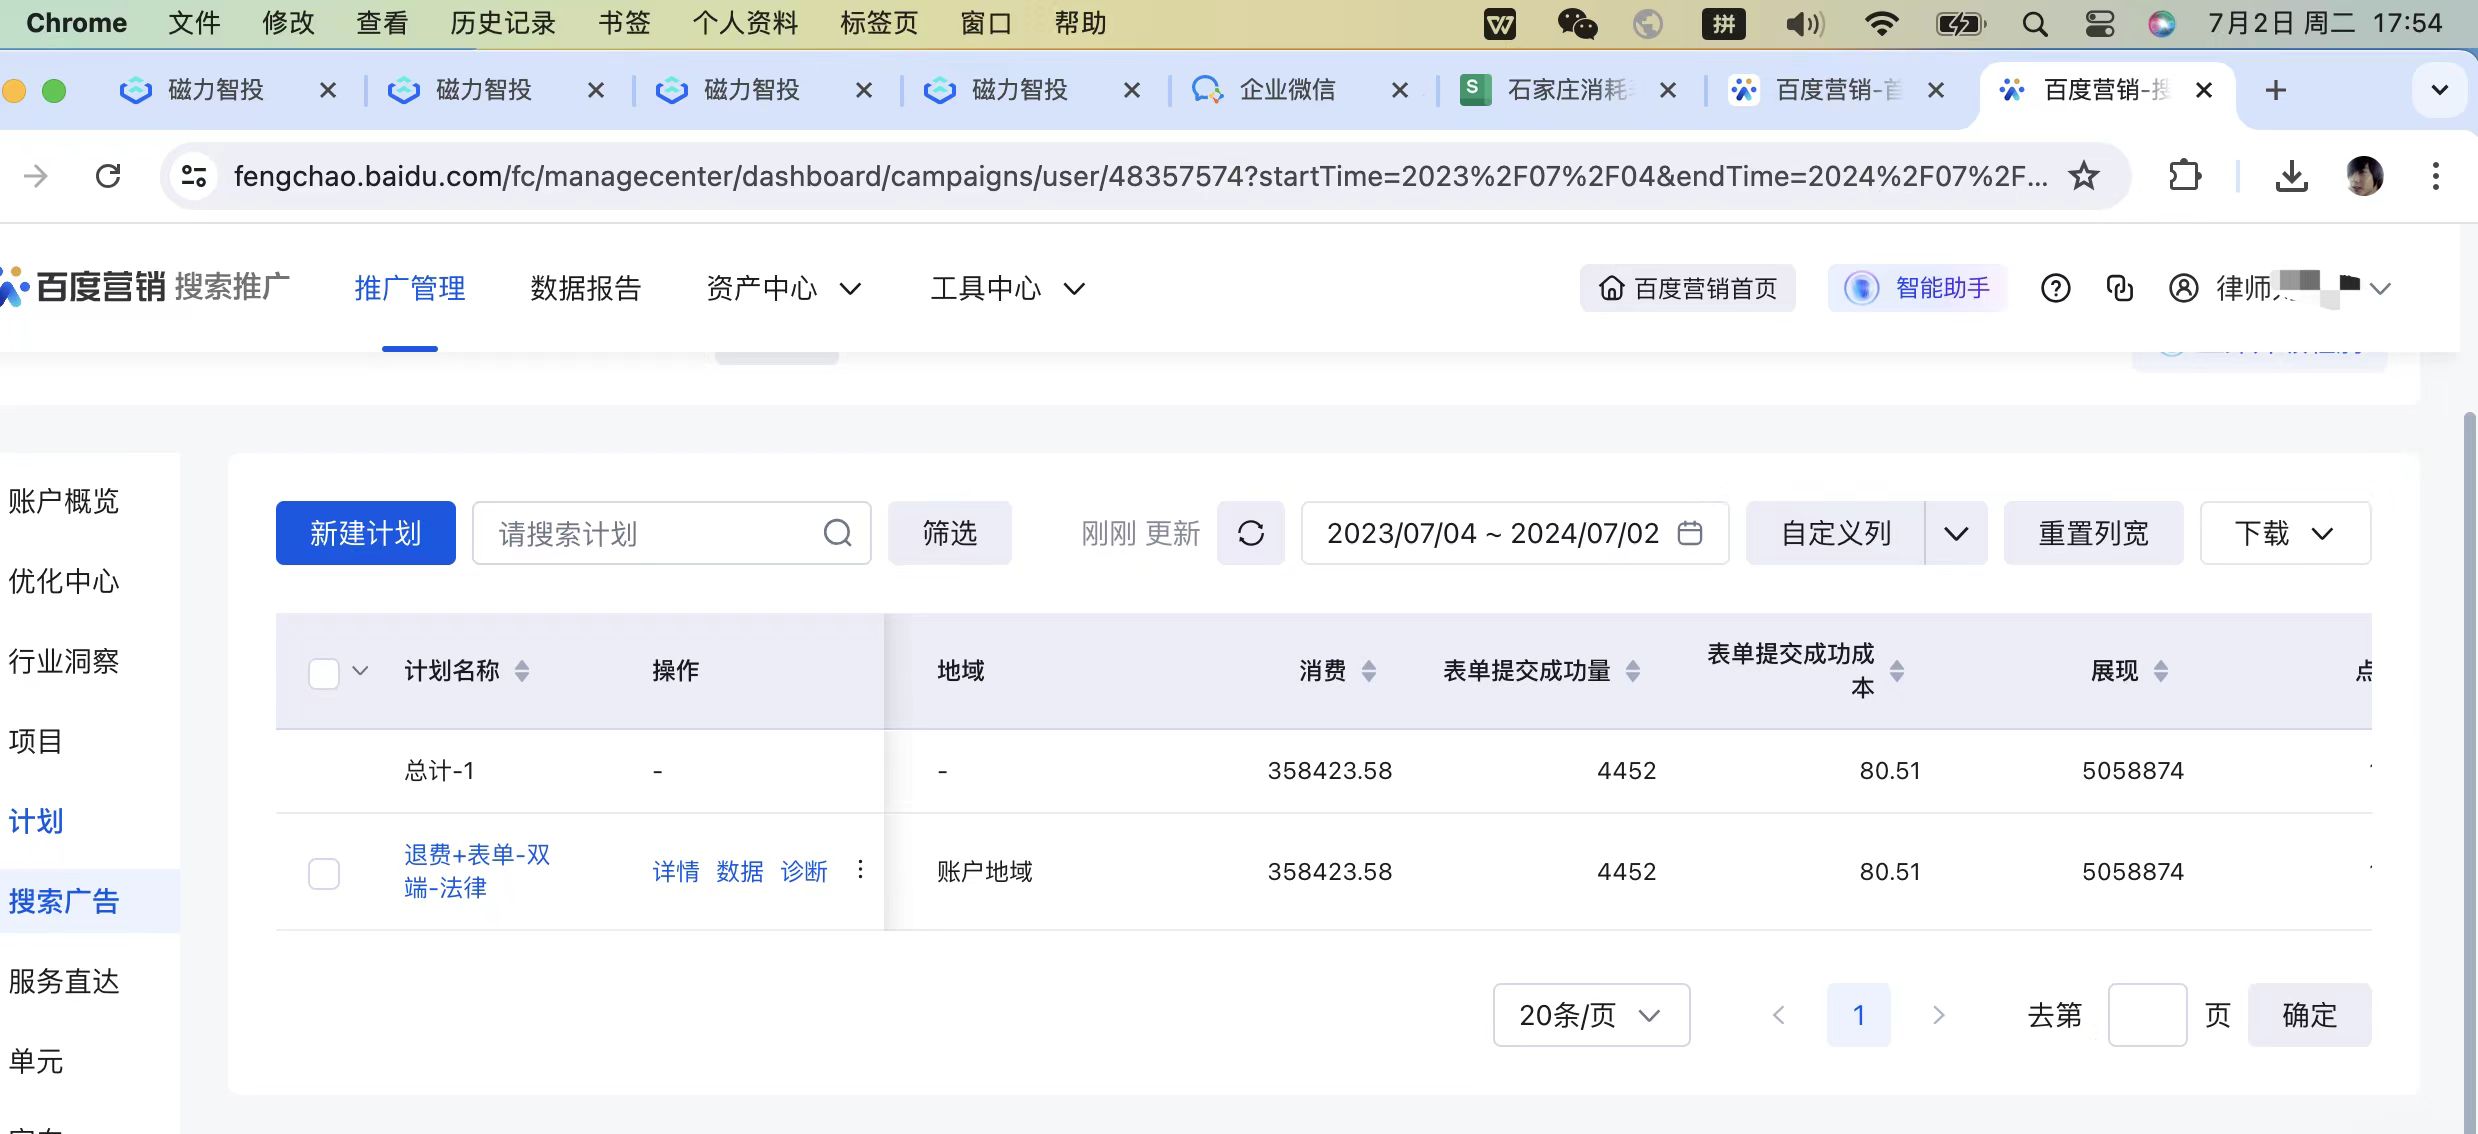Click the 去第 page number input field
The width and height of the screenshot is (2478, 1134).
coord(2146,1015)
